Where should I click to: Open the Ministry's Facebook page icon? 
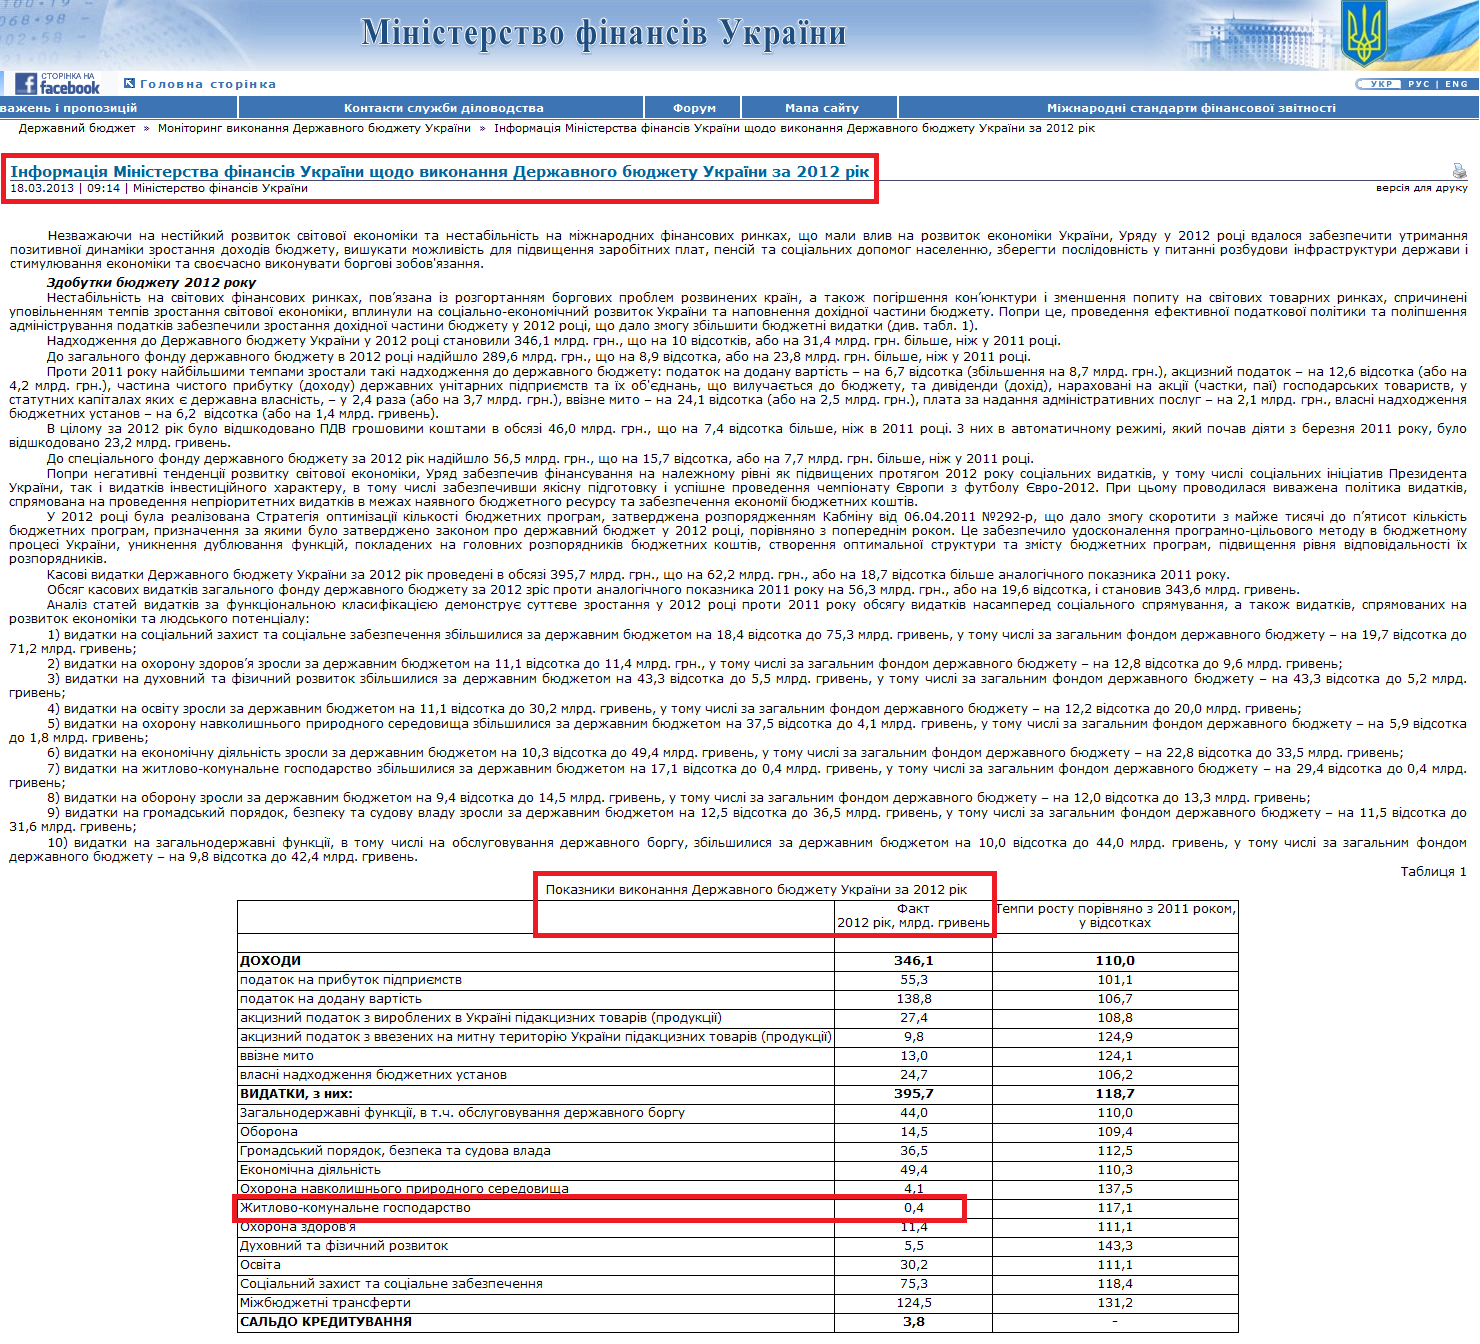[58, 83]
